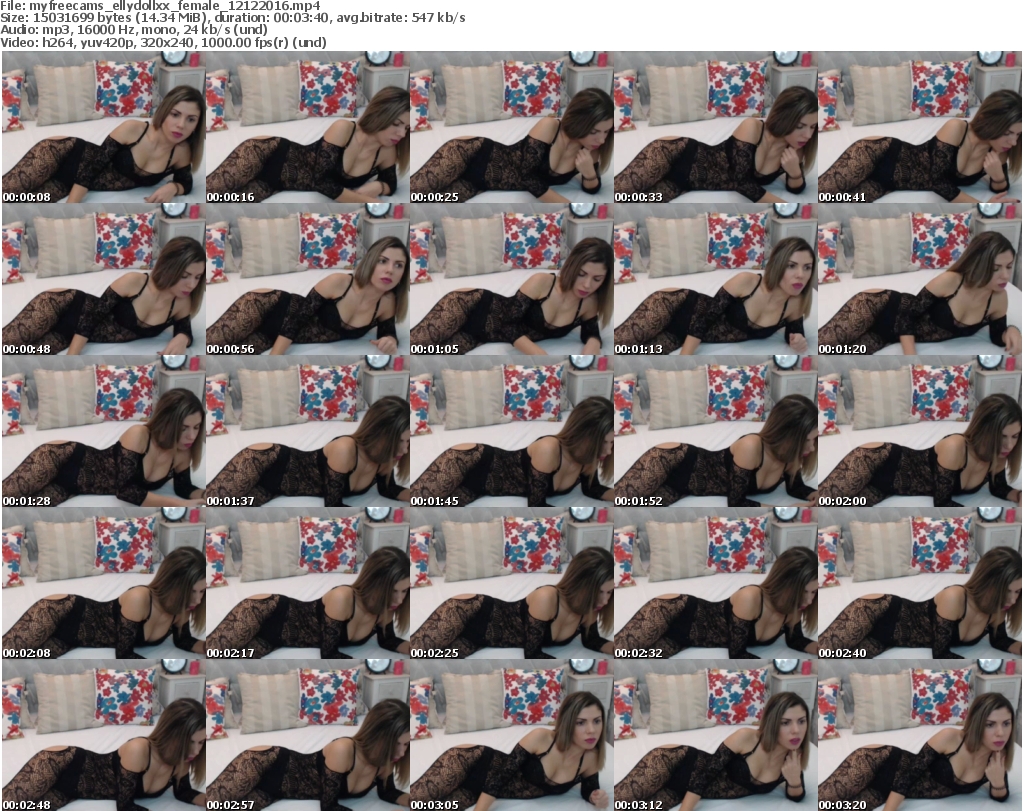Click the Video: h264 info line

pos(163,42)
